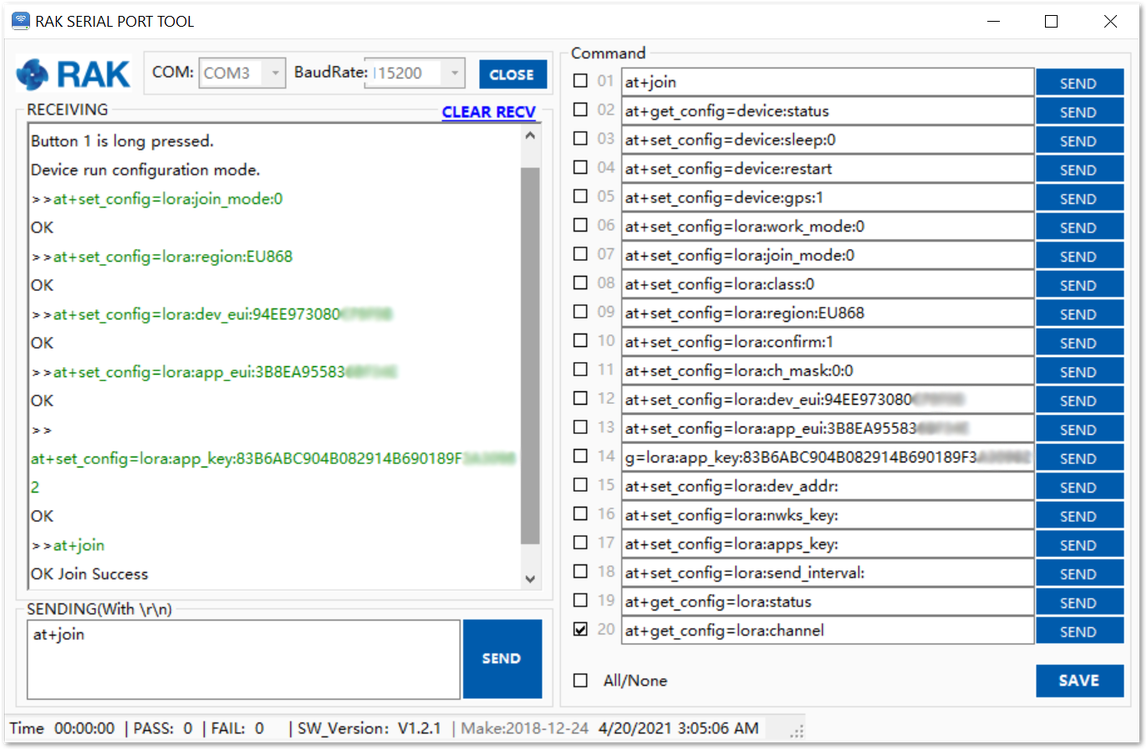
Task: Send the lora:class:0 command
Action: pos(1079,285)
